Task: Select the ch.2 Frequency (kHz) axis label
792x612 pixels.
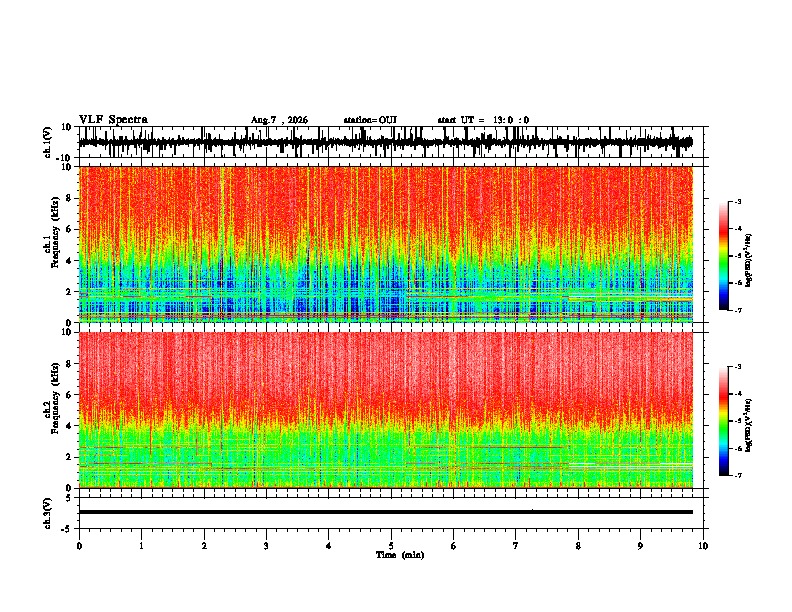Action: pyautogui.click(x=52, y=398)
